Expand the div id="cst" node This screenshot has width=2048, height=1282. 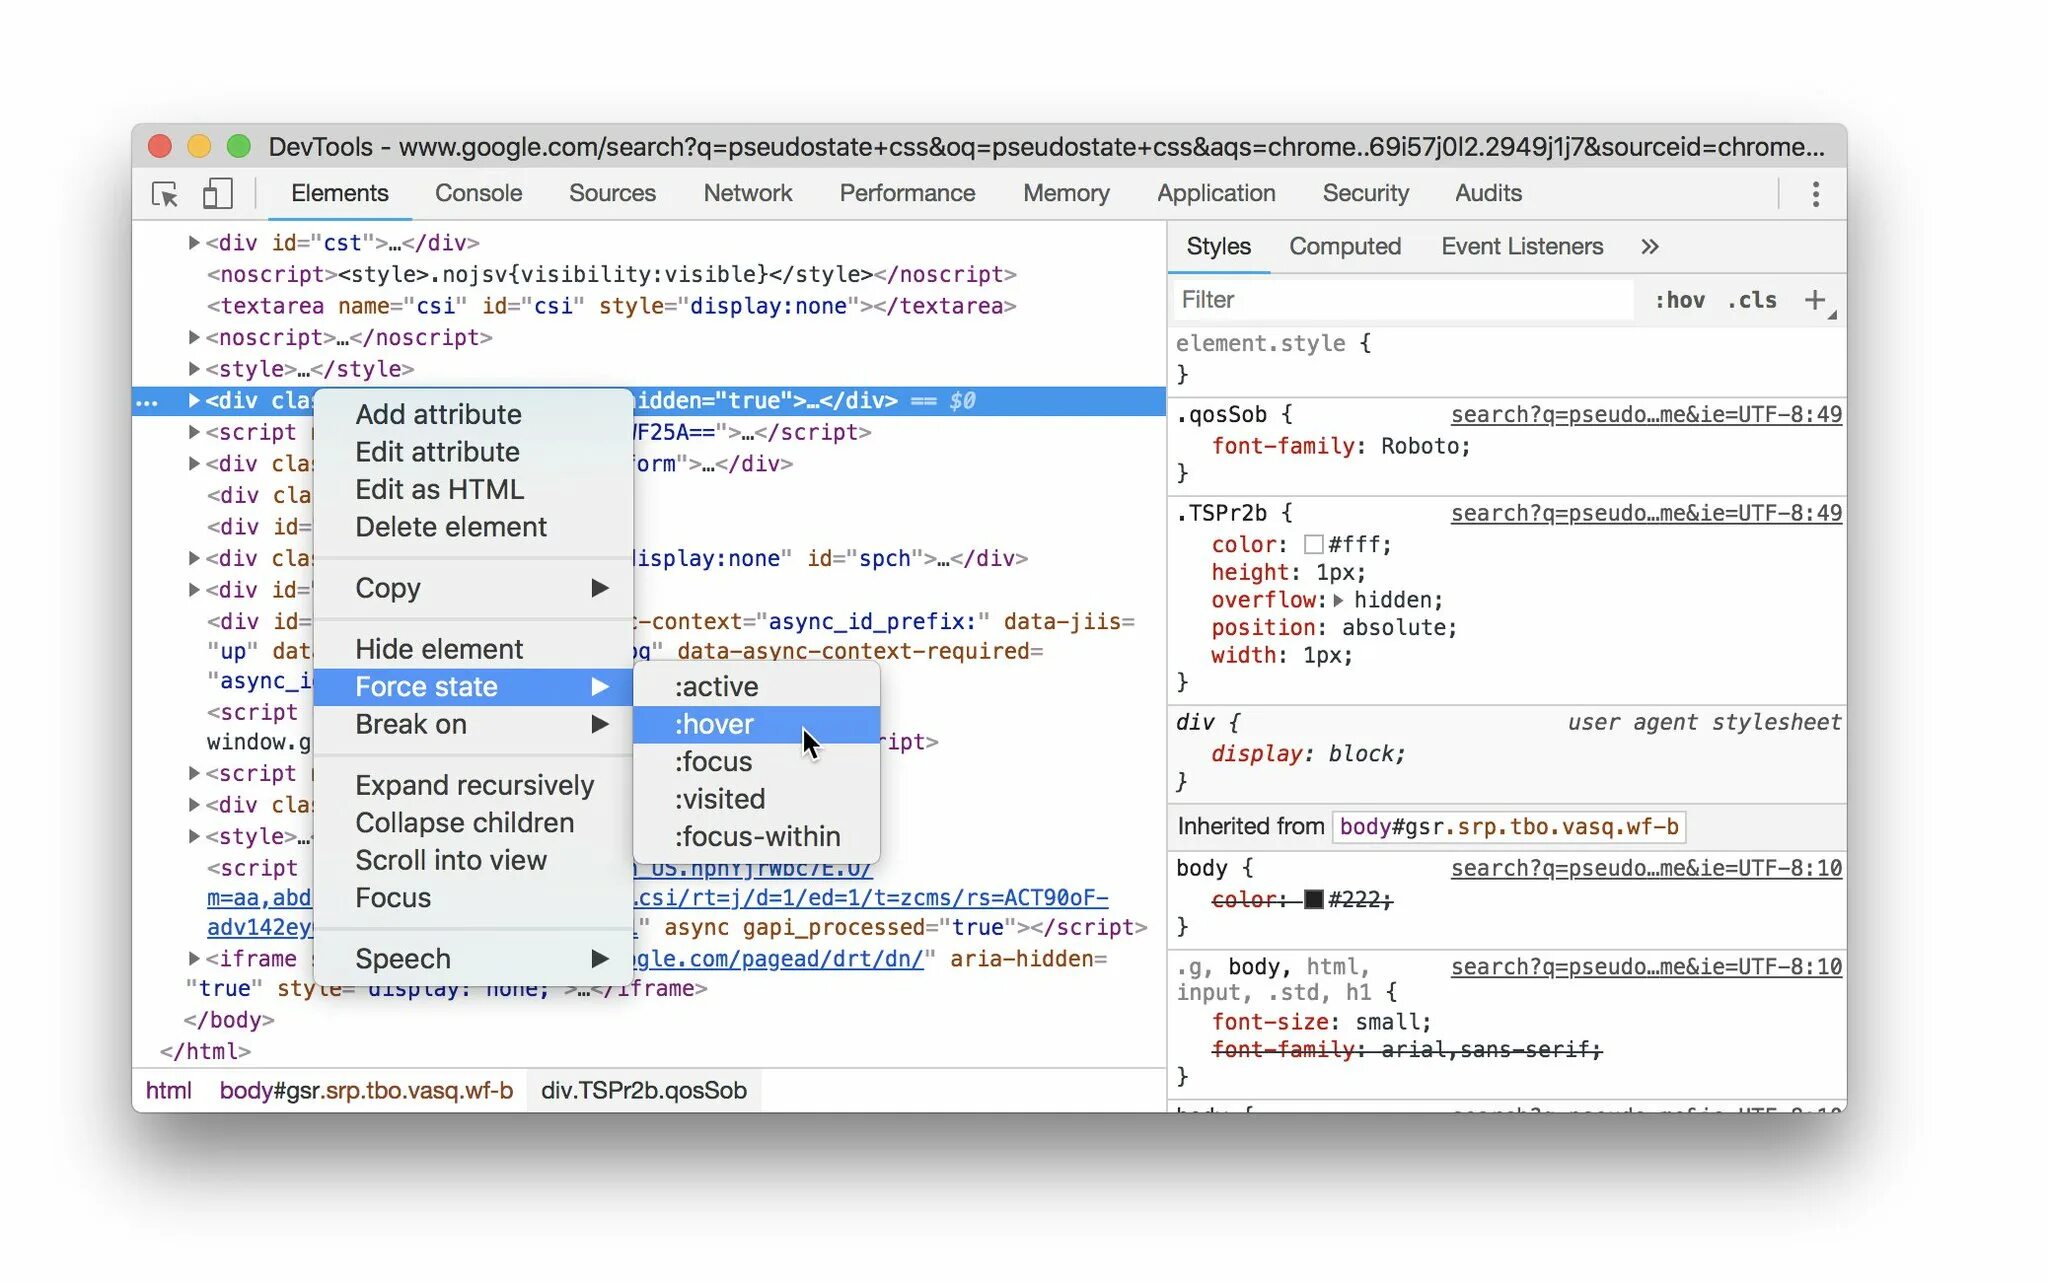194,242
